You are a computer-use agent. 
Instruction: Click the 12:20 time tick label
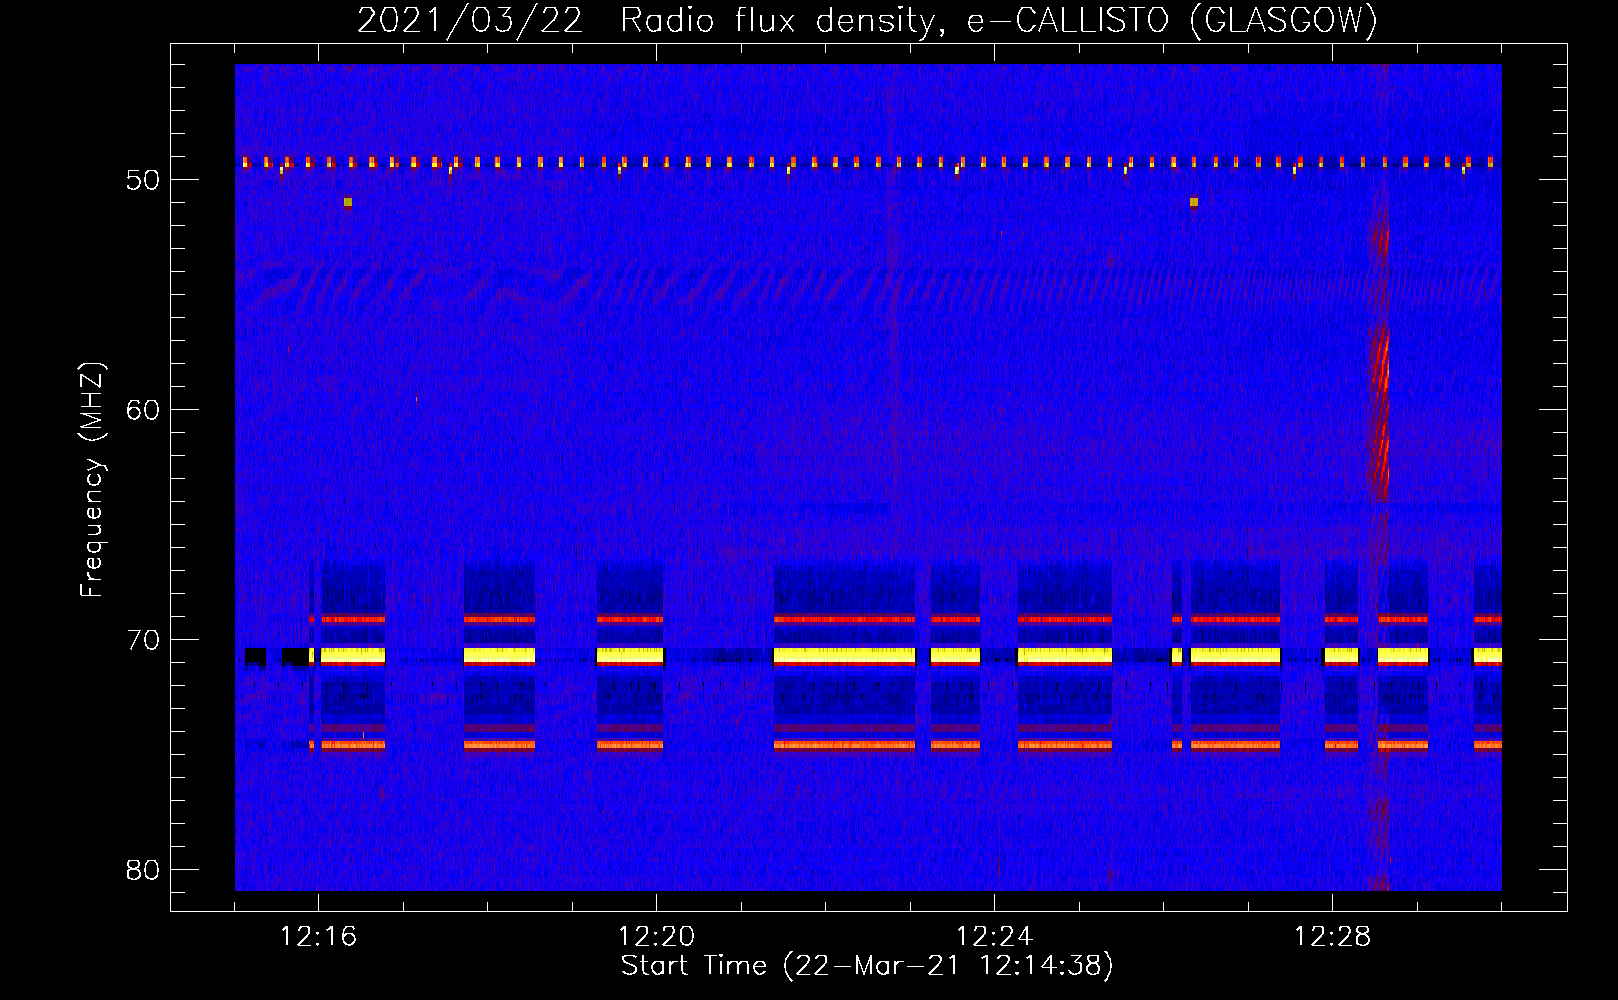point(656,937)
